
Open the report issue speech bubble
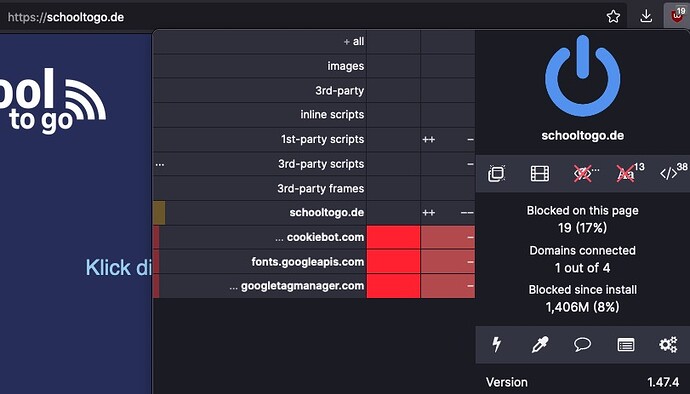click(x=582, y=344)
